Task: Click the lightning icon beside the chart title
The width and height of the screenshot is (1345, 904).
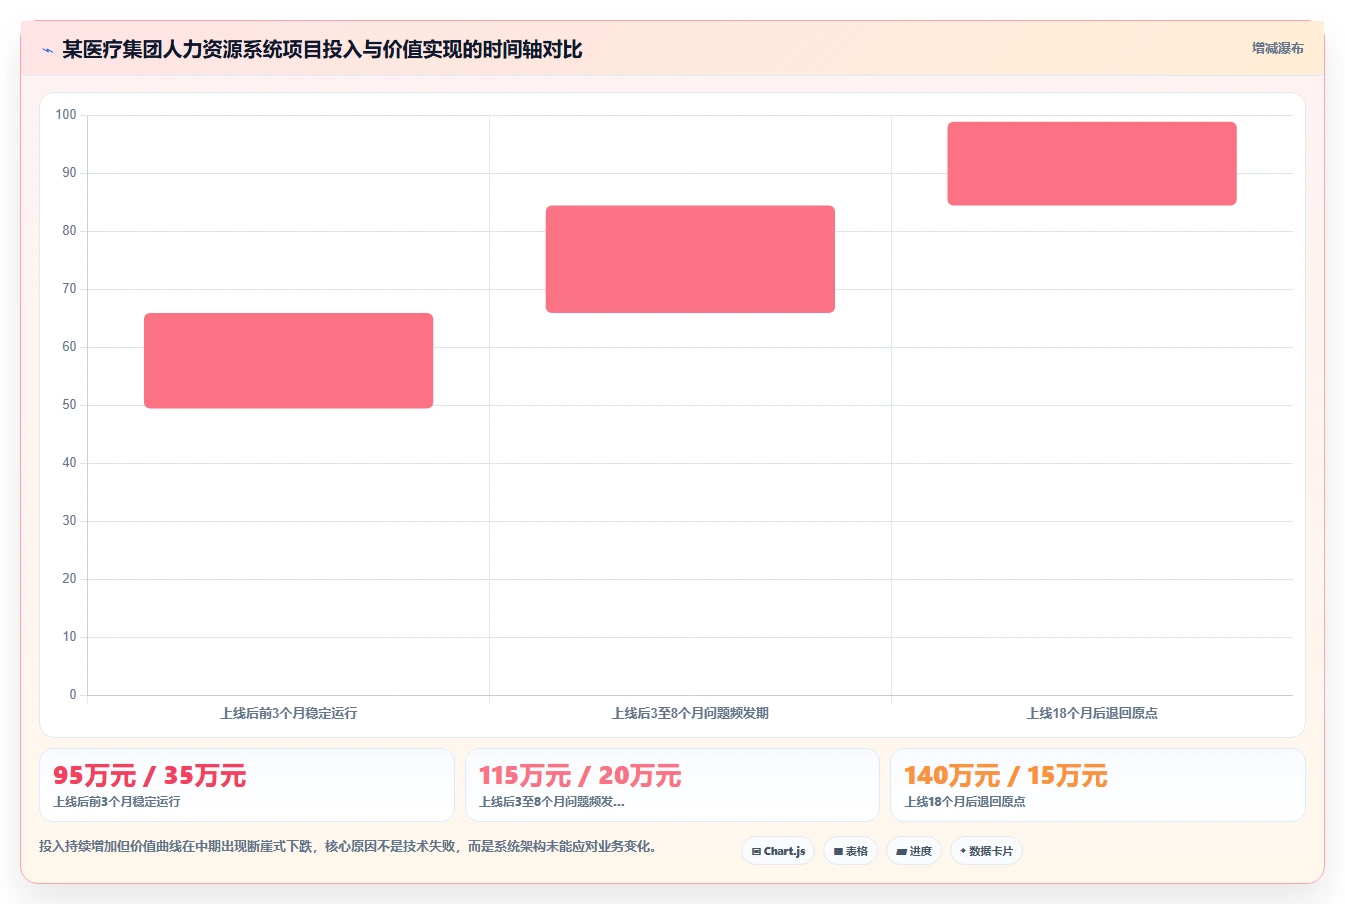Action: tap(47, 50)
